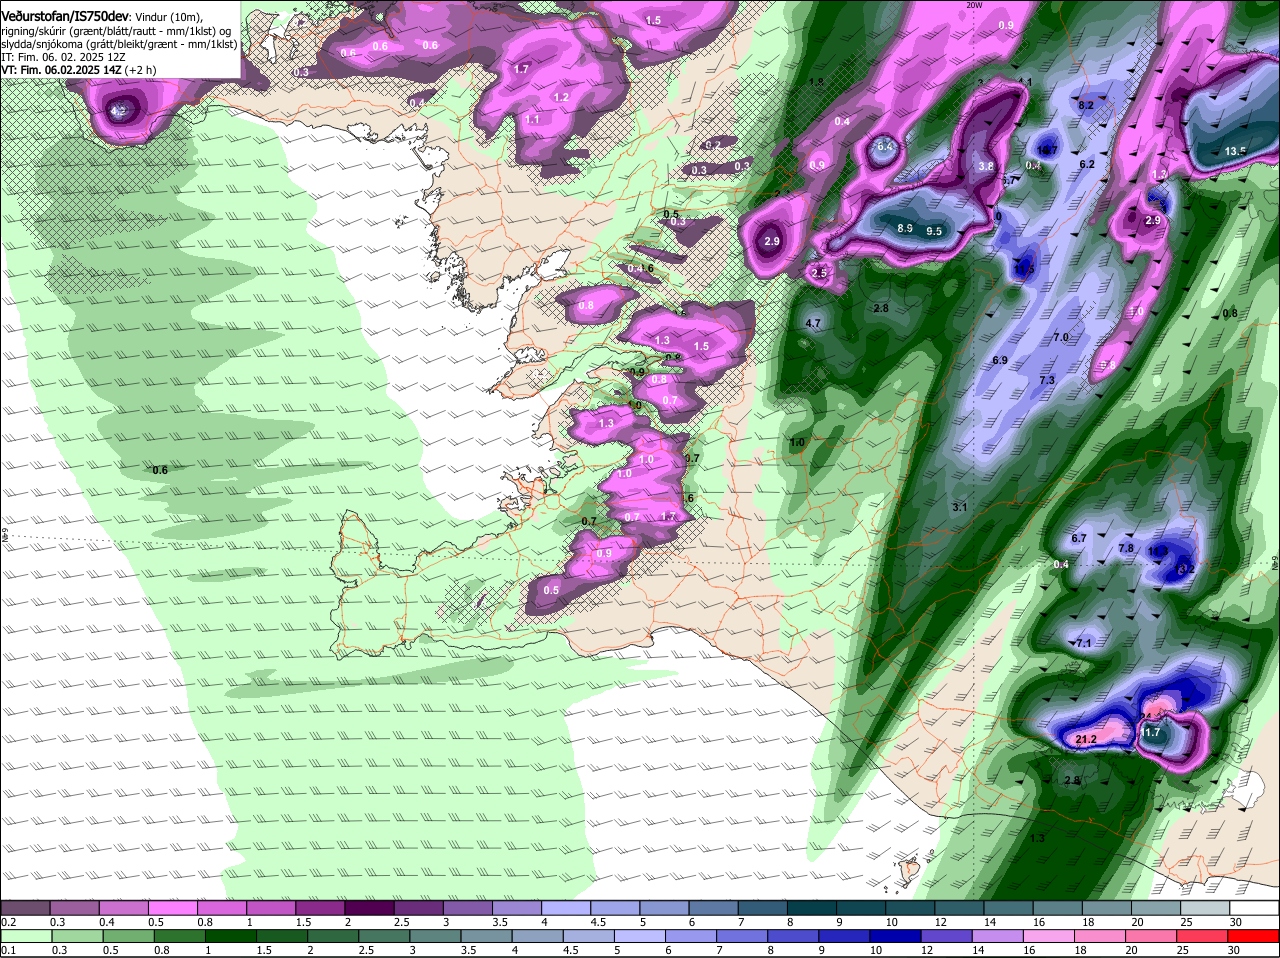Click the 4.2 value in the northwest
1280x958 pixels.
click(x=118, y=112)
